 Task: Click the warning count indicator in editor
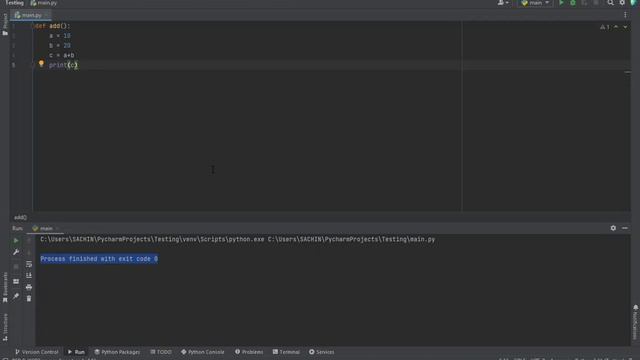tap(604, 27)
